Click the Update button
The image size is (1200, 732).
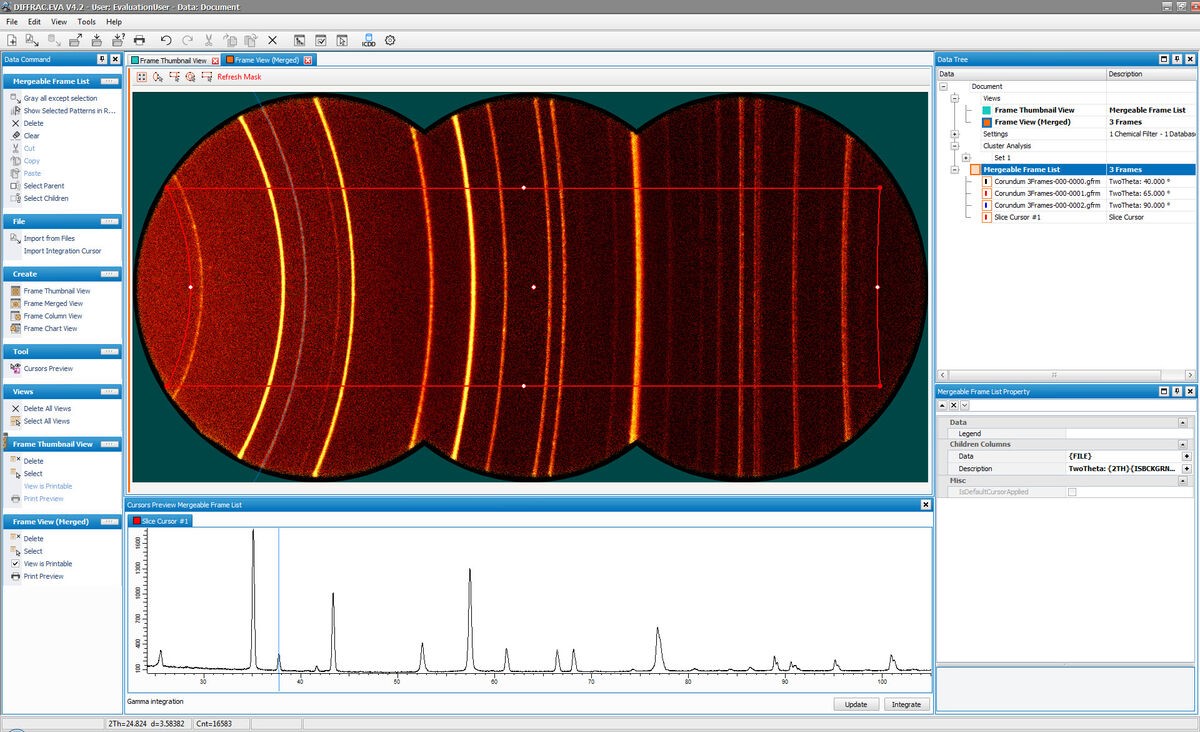[856, 704]
